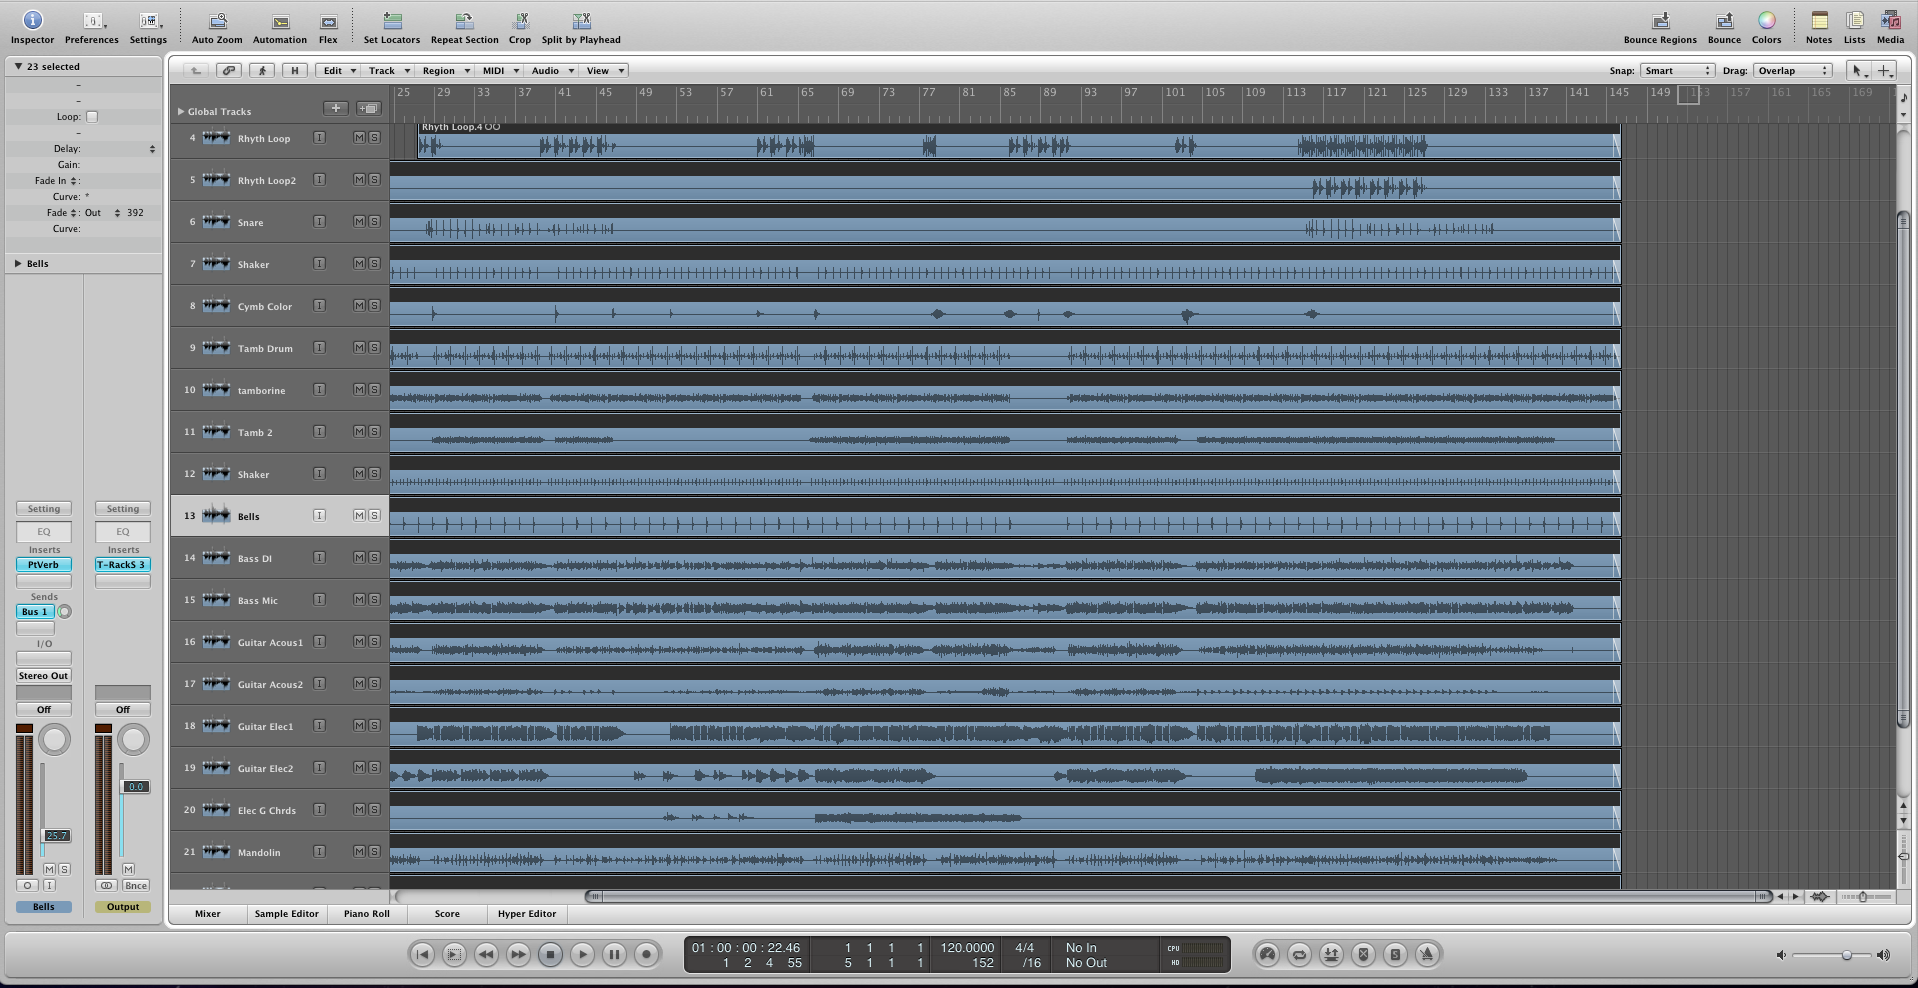Enable input monitoring on Cymb Color track
Image resolution: width=1918 pixels, height=988 pixels.
(x=319, y=306)
